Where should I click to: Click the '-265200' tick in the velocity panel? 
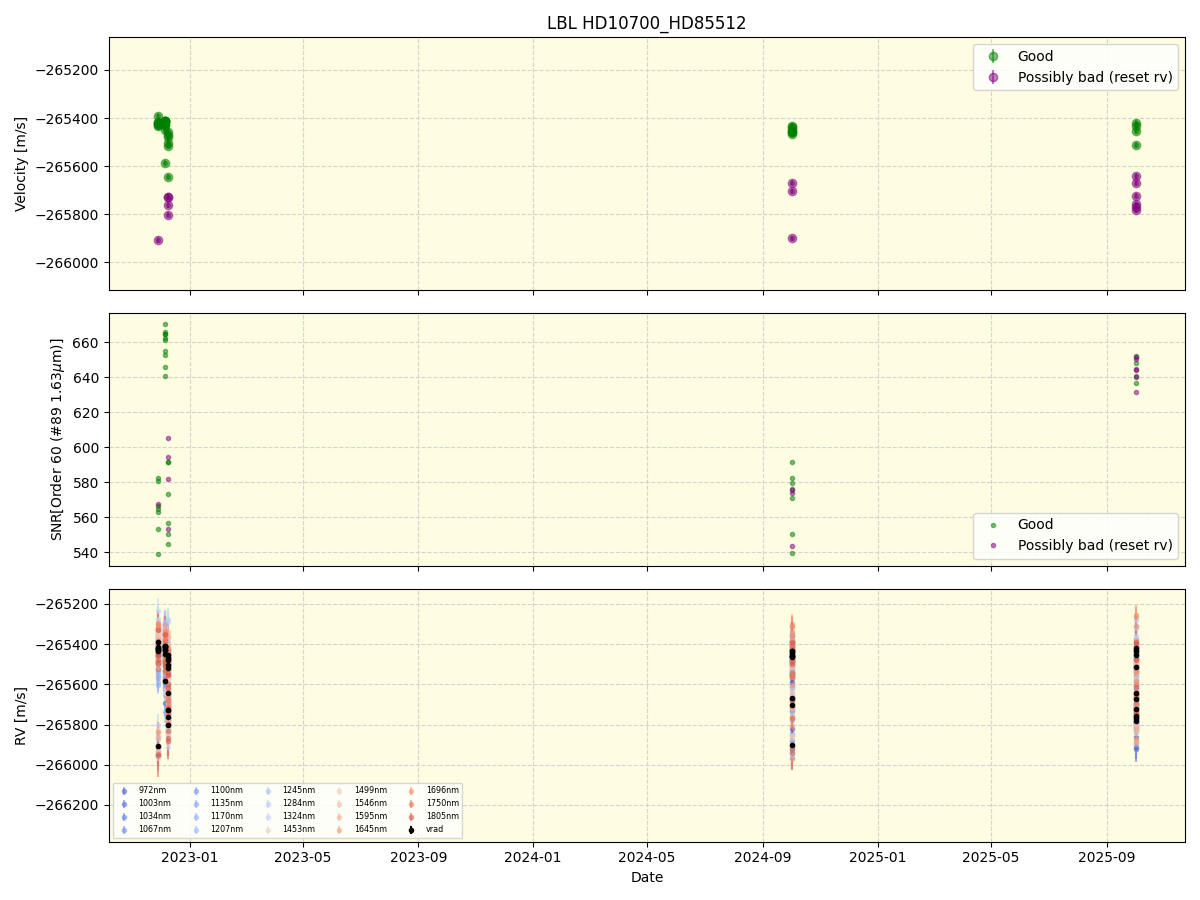(x=69, y=71)
